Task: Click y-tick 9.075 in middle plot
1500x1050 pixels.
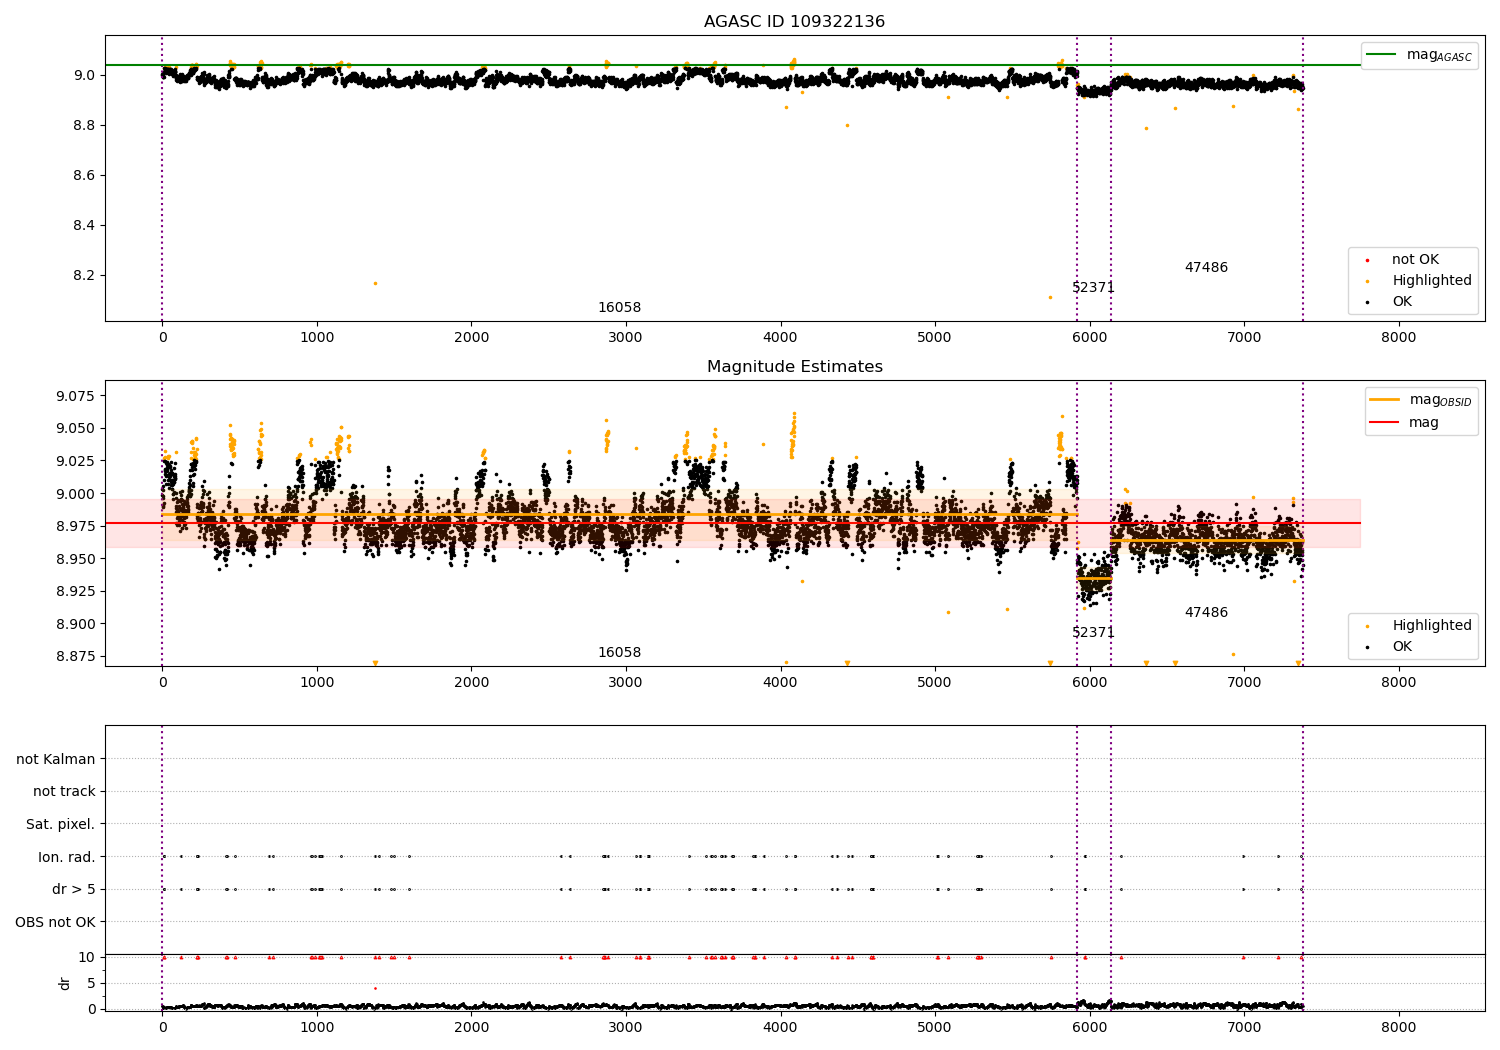Action: tap(76, 396)
